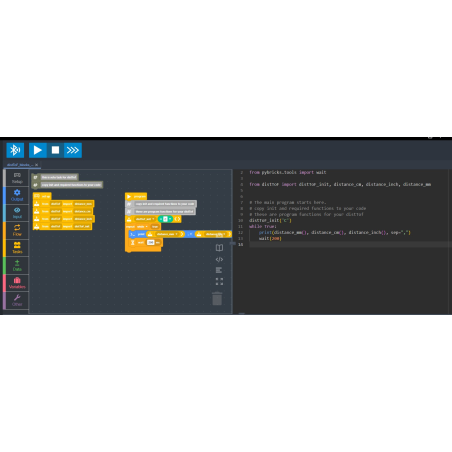Run the program with play button
Viewport: 452px width, 452px height.
[x=37, y=150]
